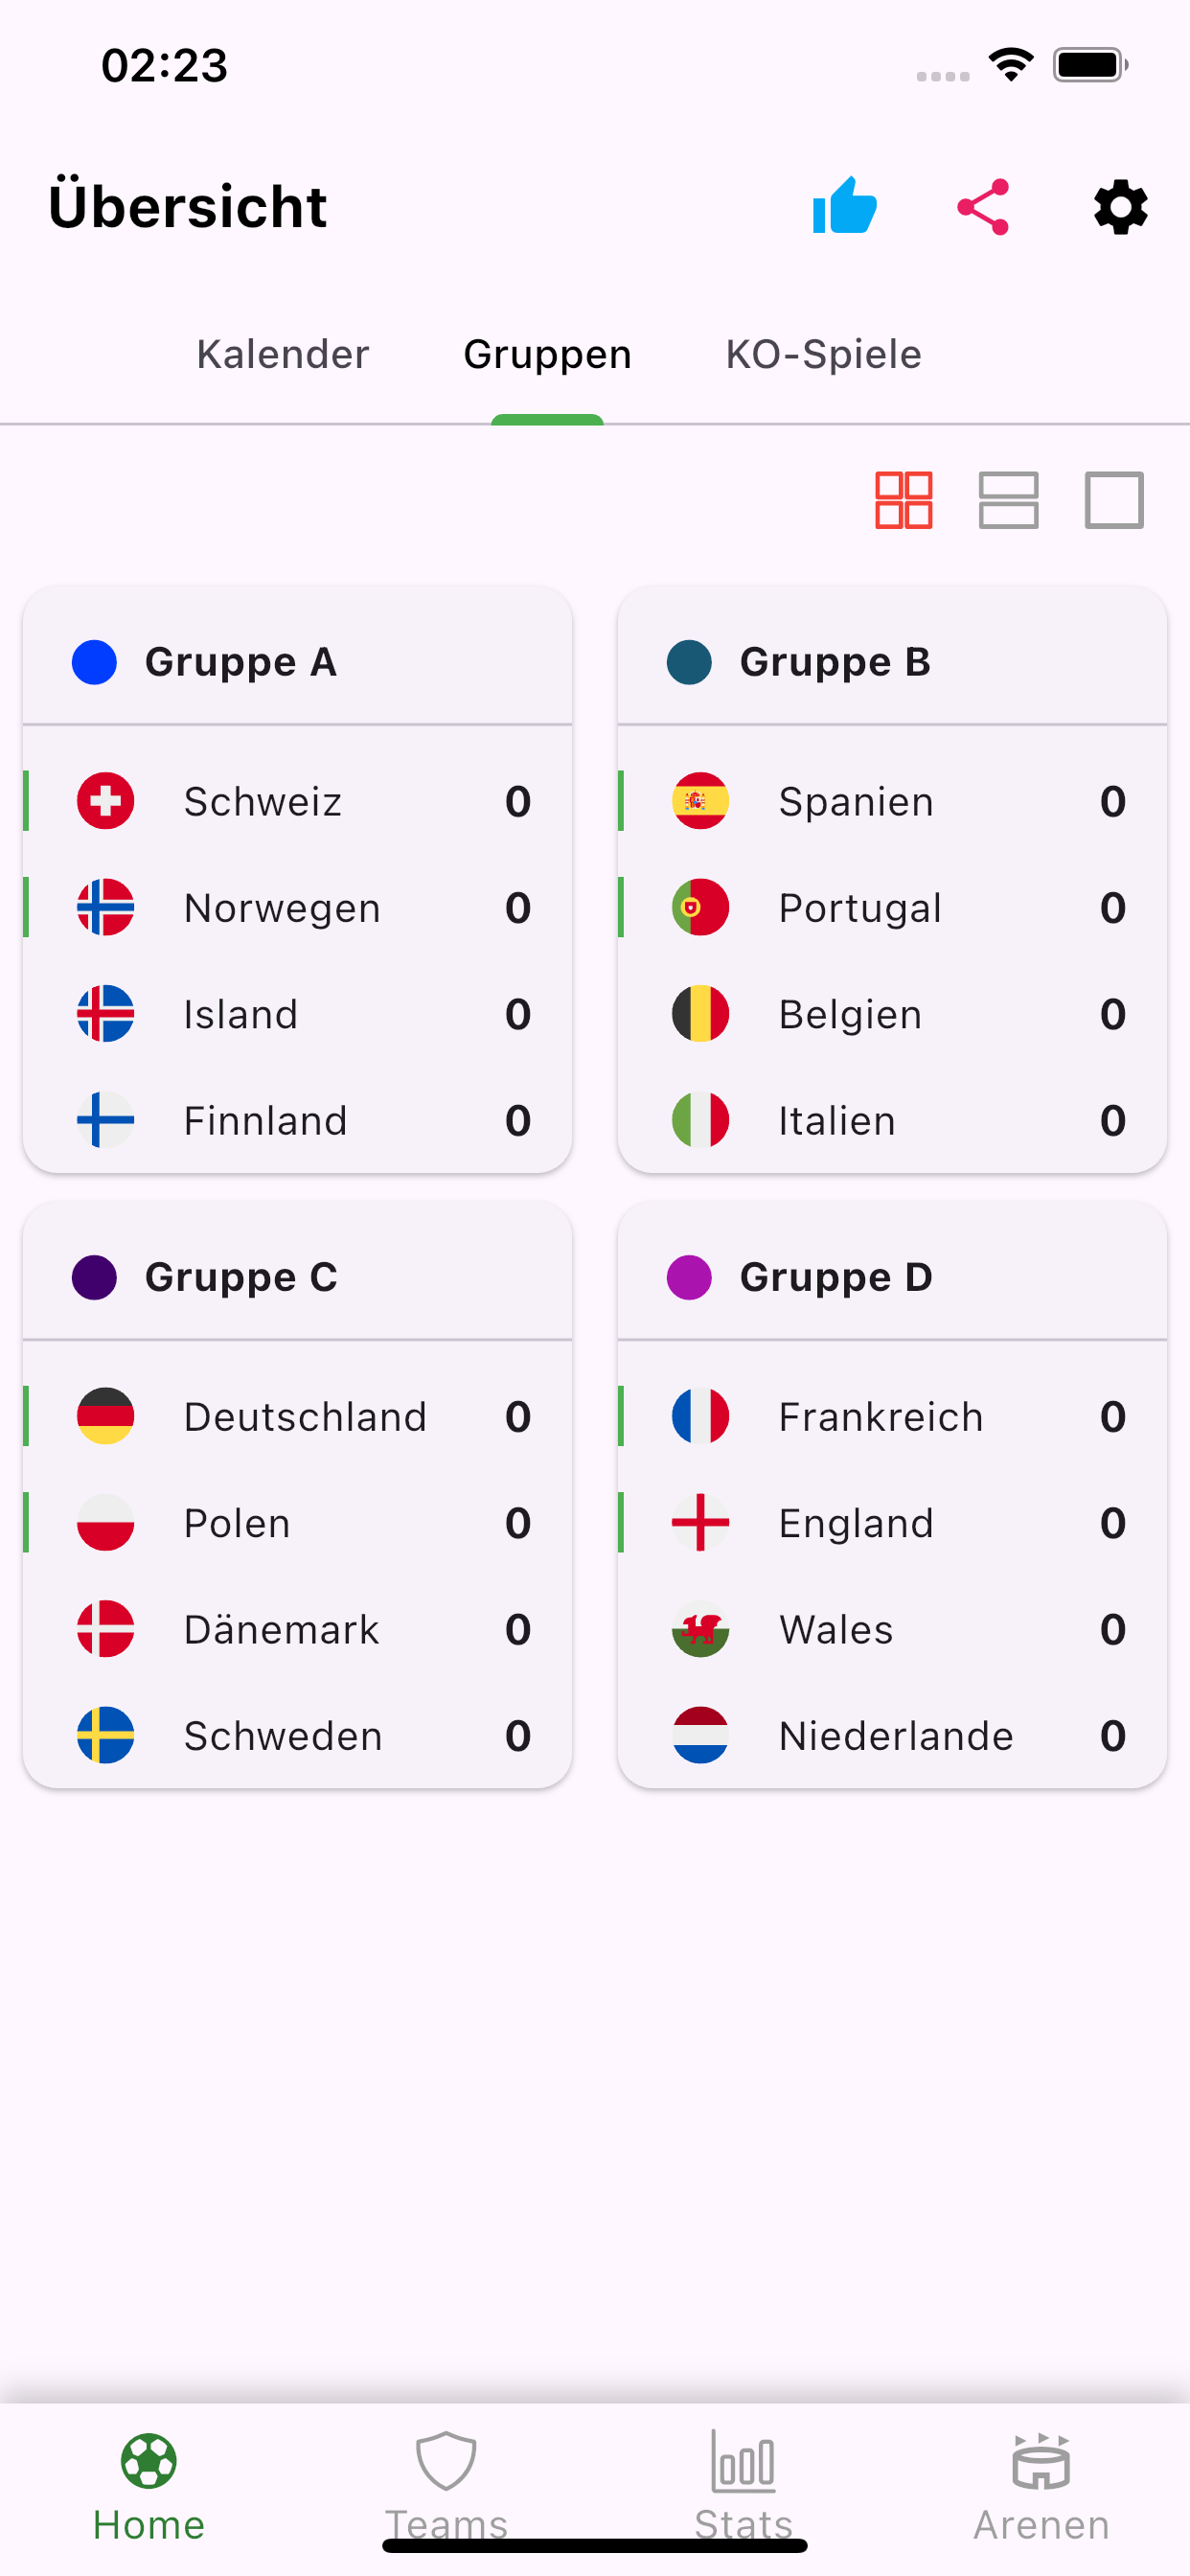Select Spanien row in Gruppe B
Image resolution: width=1190 pixels, height=2576 pixels.
(893, 801)
